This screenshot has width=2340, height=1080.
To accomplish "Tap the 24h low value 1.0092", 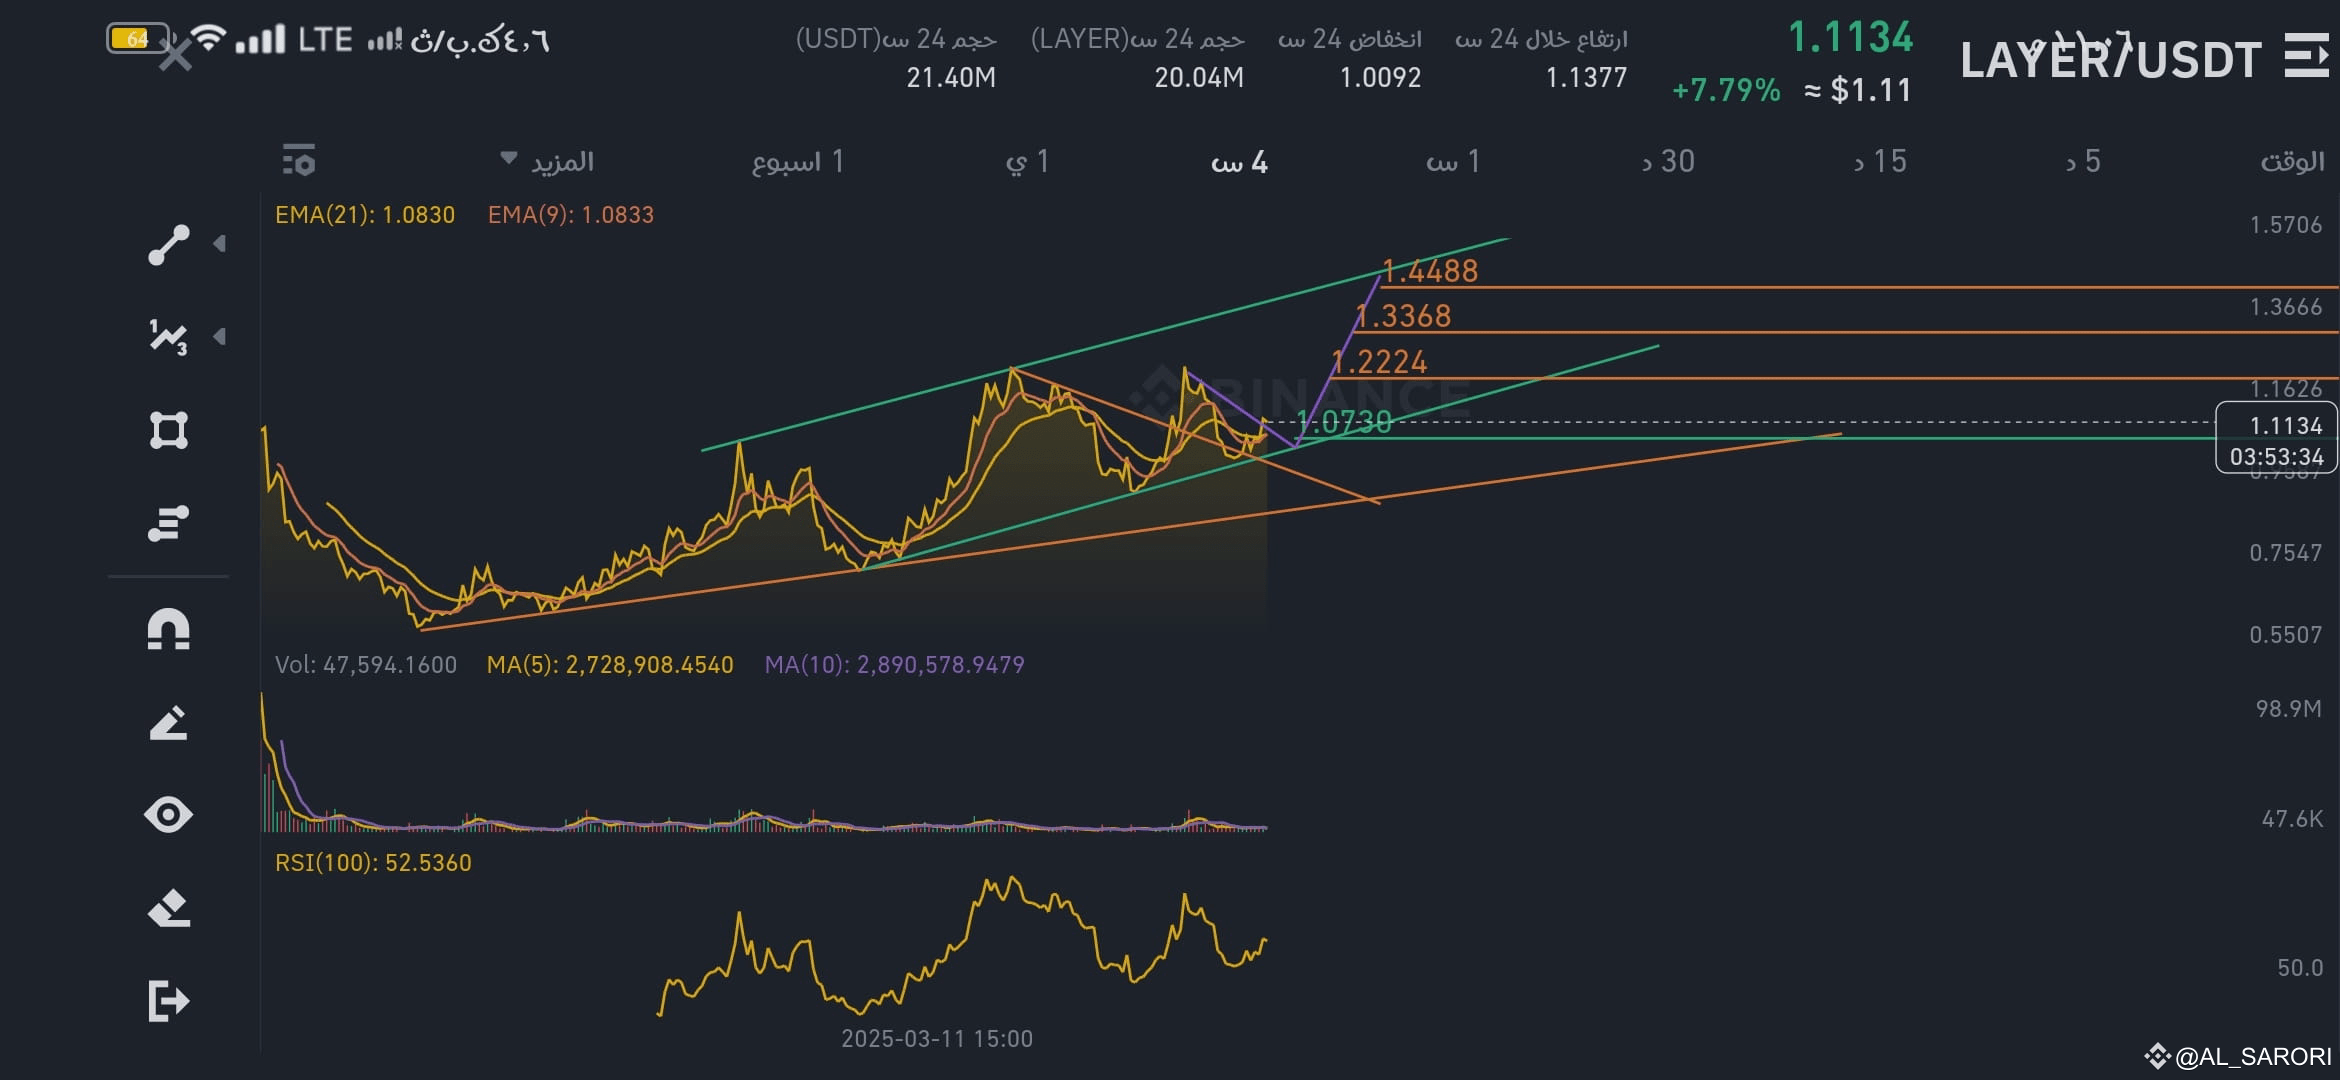I will [x=1380, y=78].
